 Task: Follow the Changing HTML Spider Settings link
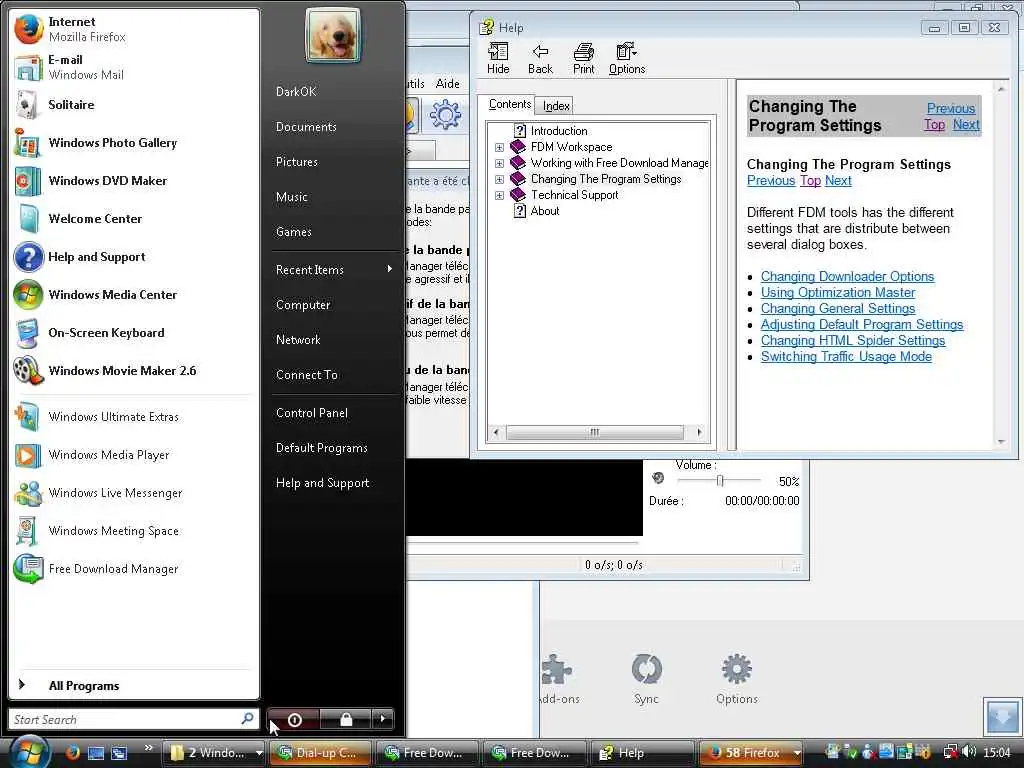[x=853, y=340]
